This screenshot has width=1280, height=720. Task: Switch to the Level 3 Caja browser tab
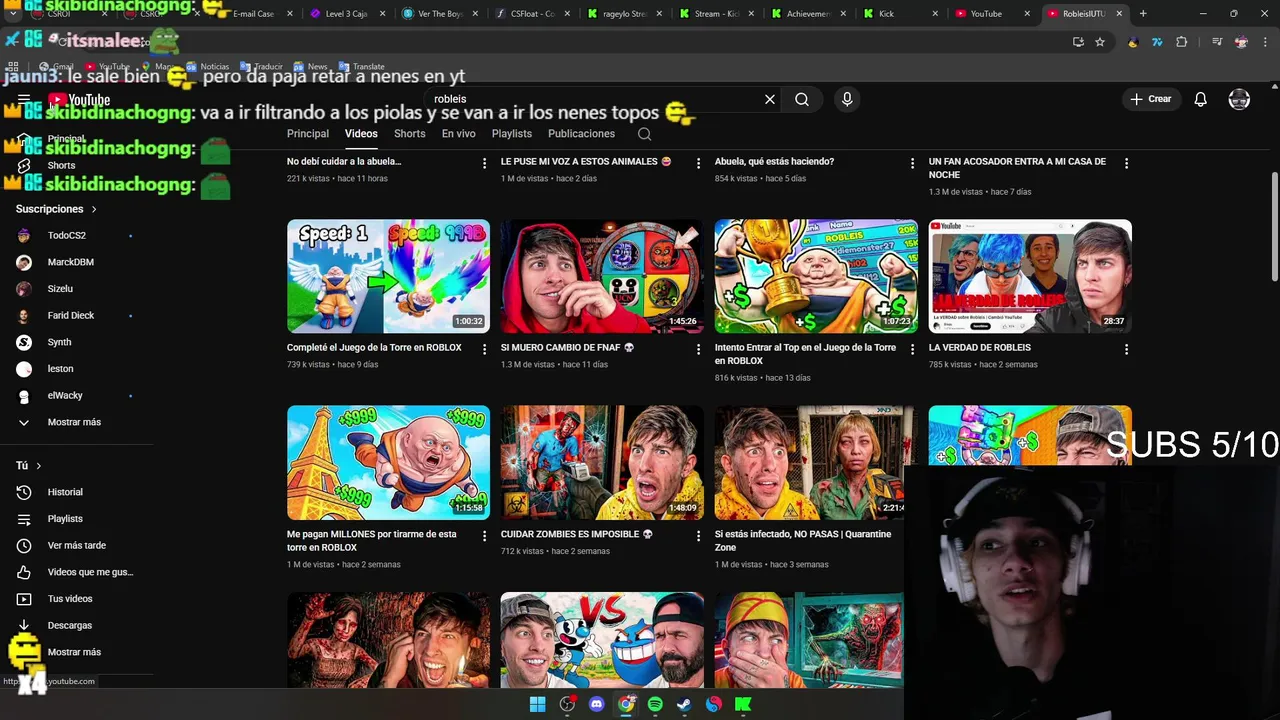click(346, 14)
